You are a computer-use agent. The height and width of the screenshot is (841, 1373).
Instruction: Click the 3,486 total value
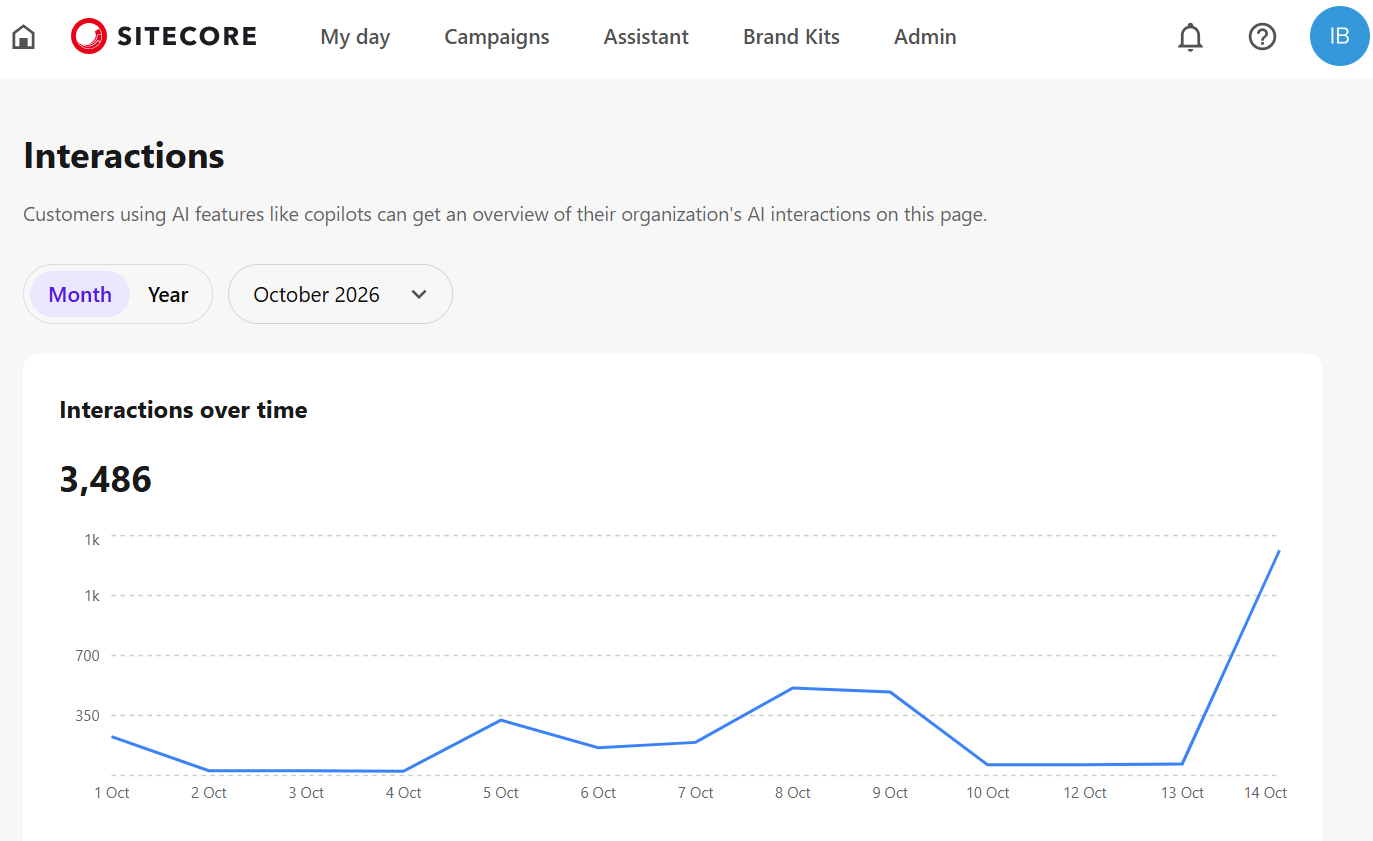[106, 480]
